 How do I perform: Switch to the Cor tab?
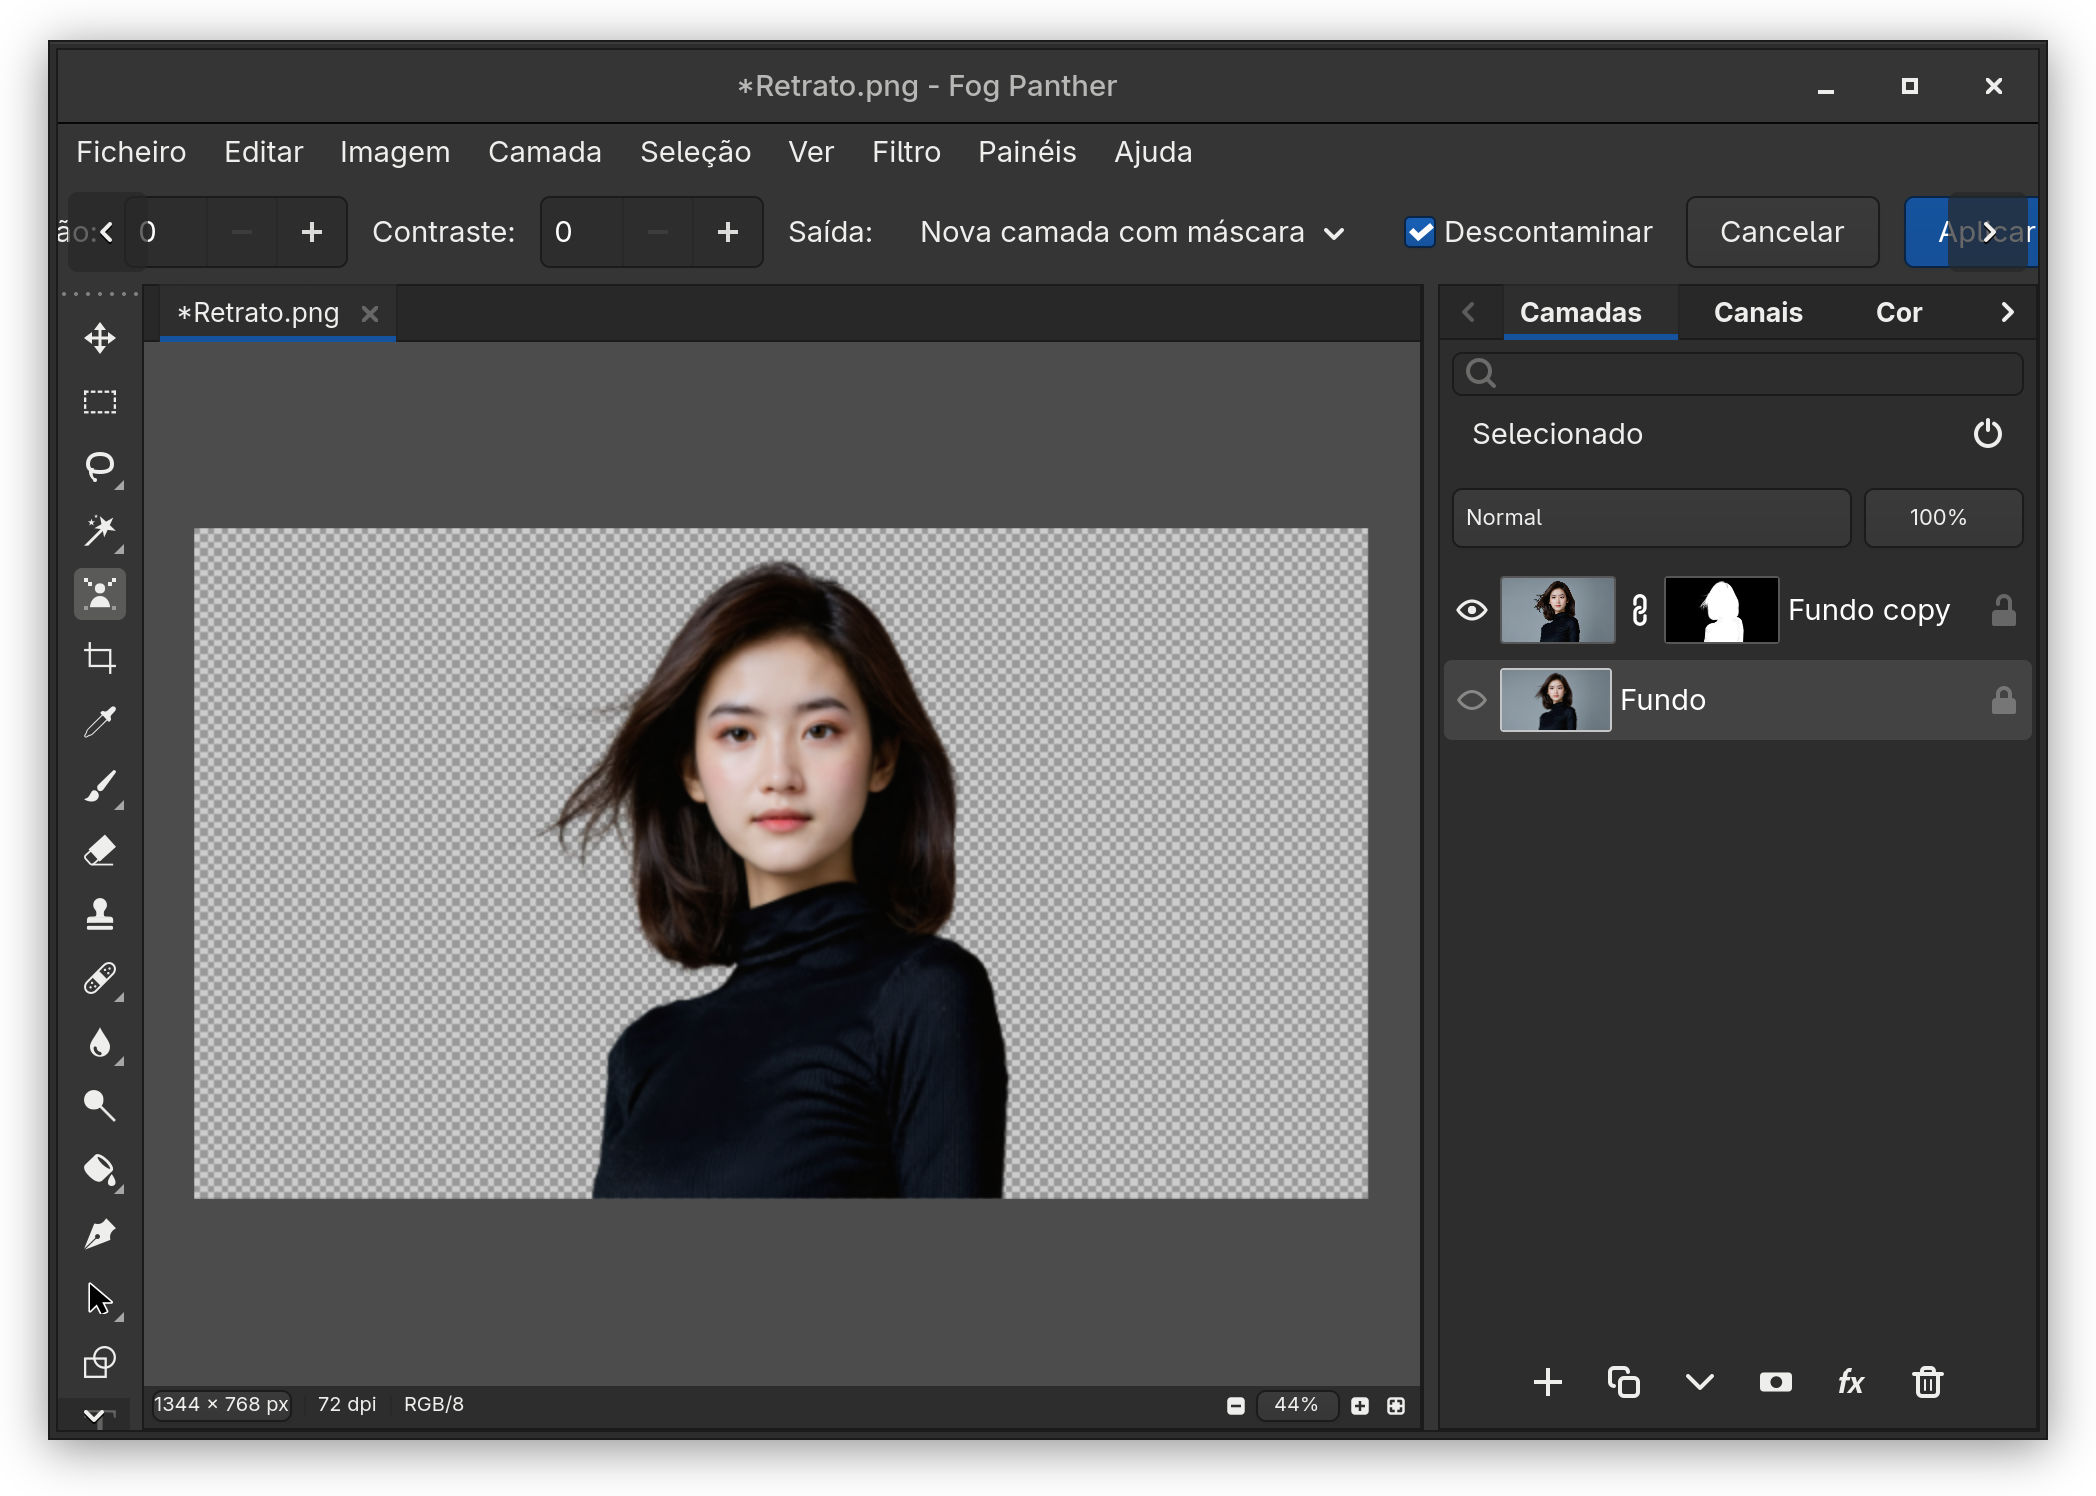pos(1899,312)
